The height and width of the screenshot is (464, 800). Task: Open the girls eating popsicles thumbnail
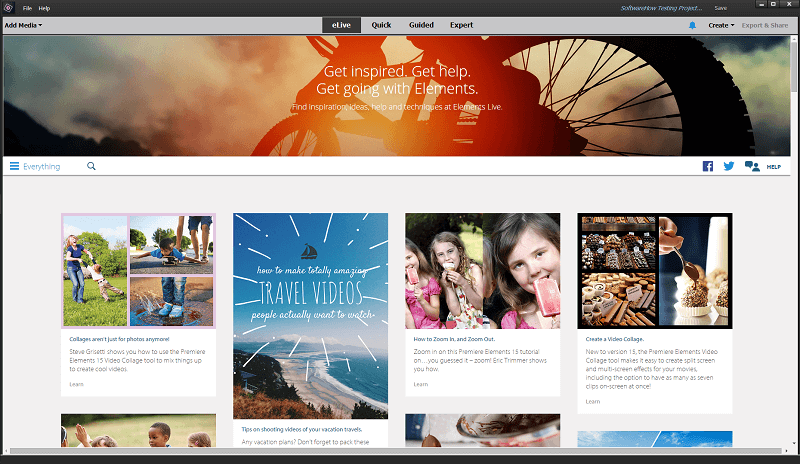(482, 271)
